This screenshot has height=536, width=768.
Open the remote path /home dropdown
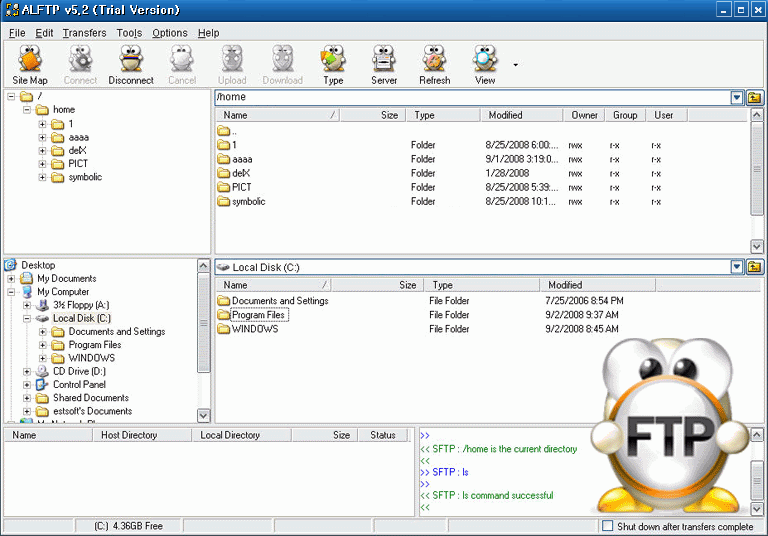(x=737, y=97)
